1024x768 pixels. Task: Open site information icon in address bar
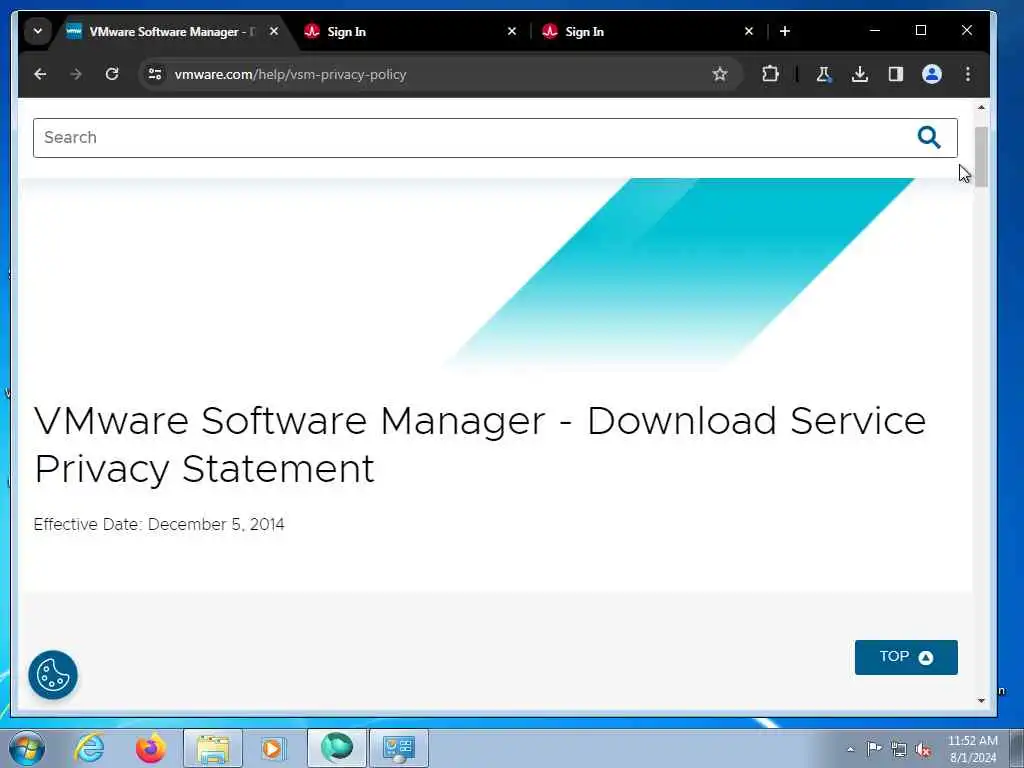coord(155,74)
